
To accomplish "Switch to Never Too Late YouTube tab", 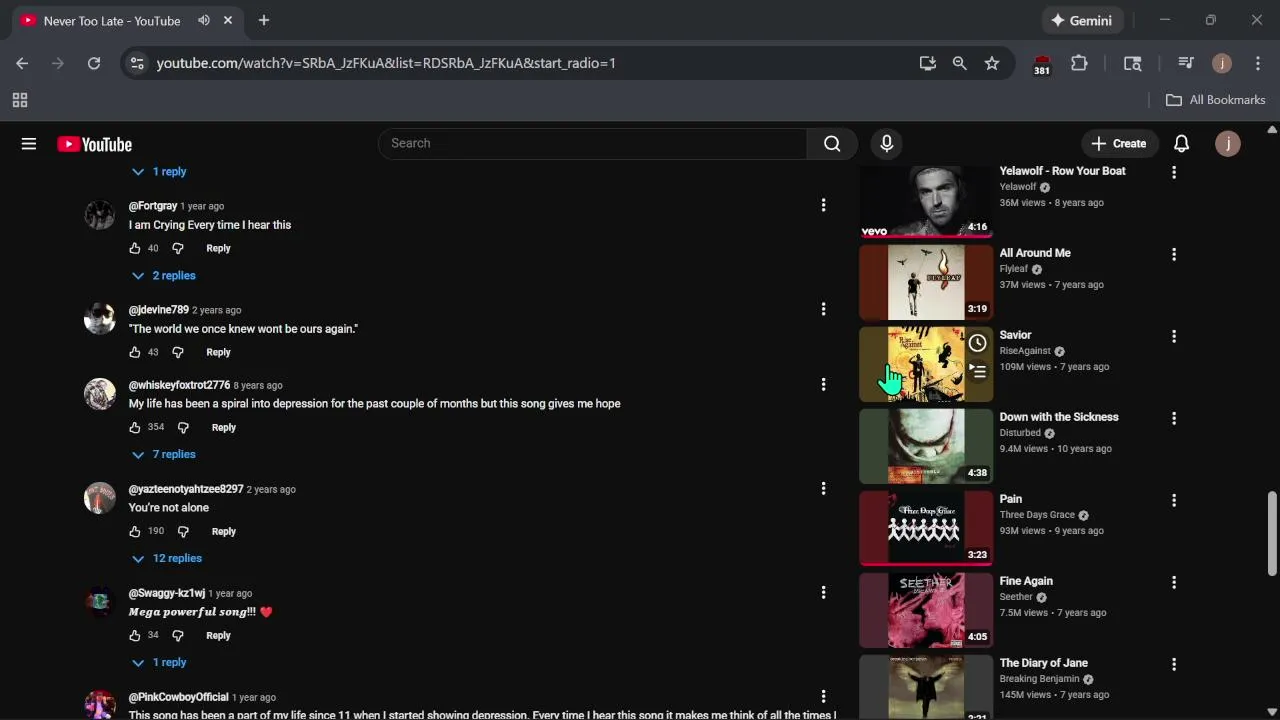I will (125, 20).
